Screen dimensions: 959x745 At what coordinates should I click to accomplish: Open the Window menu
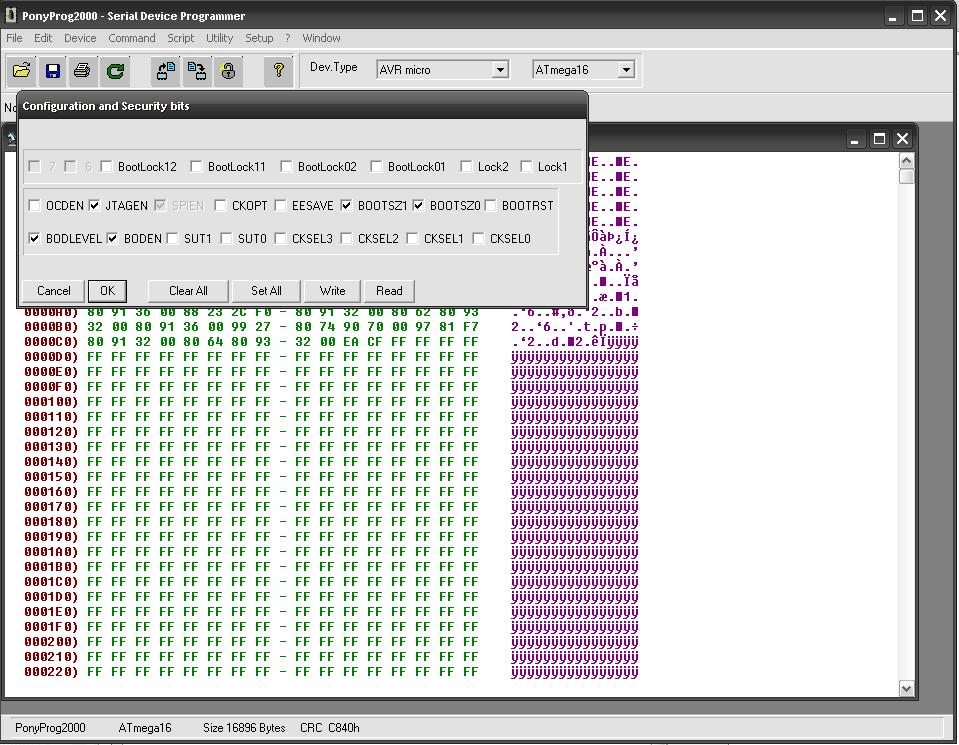(321, 38)
